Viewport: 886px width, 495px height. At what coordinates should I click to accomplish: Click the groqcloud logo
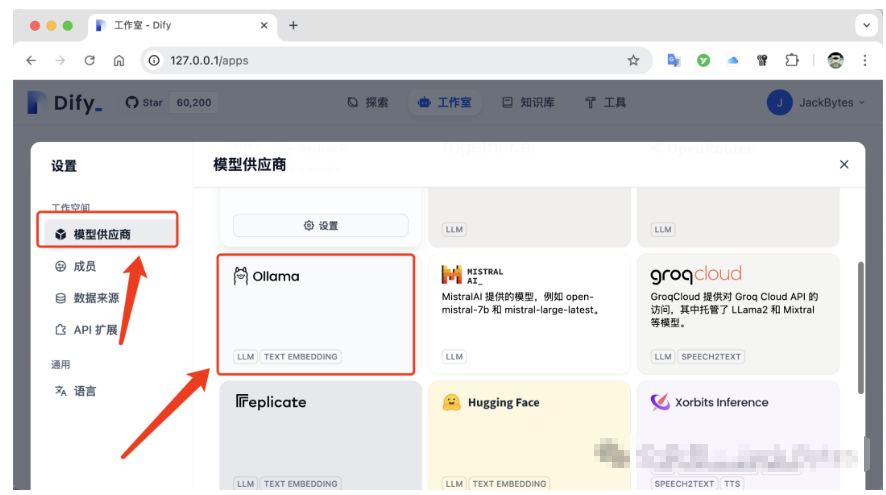(696, 275)
